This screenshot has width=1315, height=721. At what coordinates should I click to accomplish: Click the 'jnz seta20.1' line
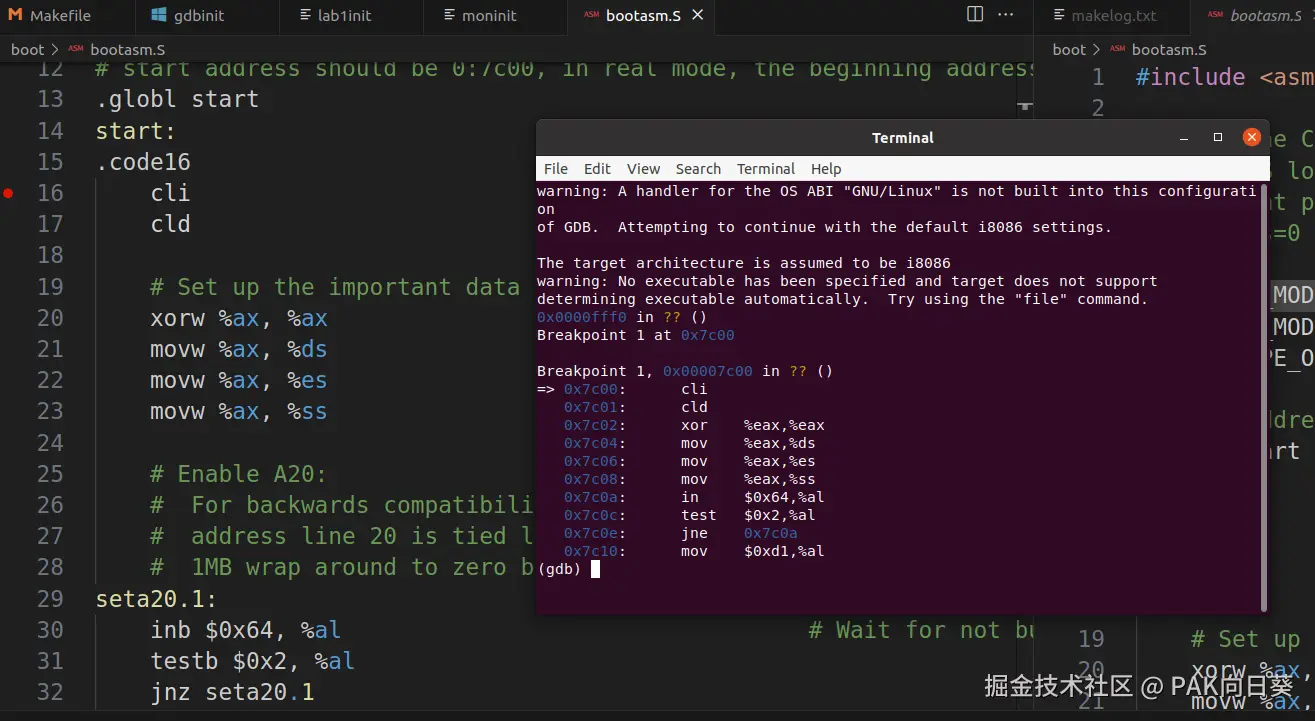(x=232, y=692)
